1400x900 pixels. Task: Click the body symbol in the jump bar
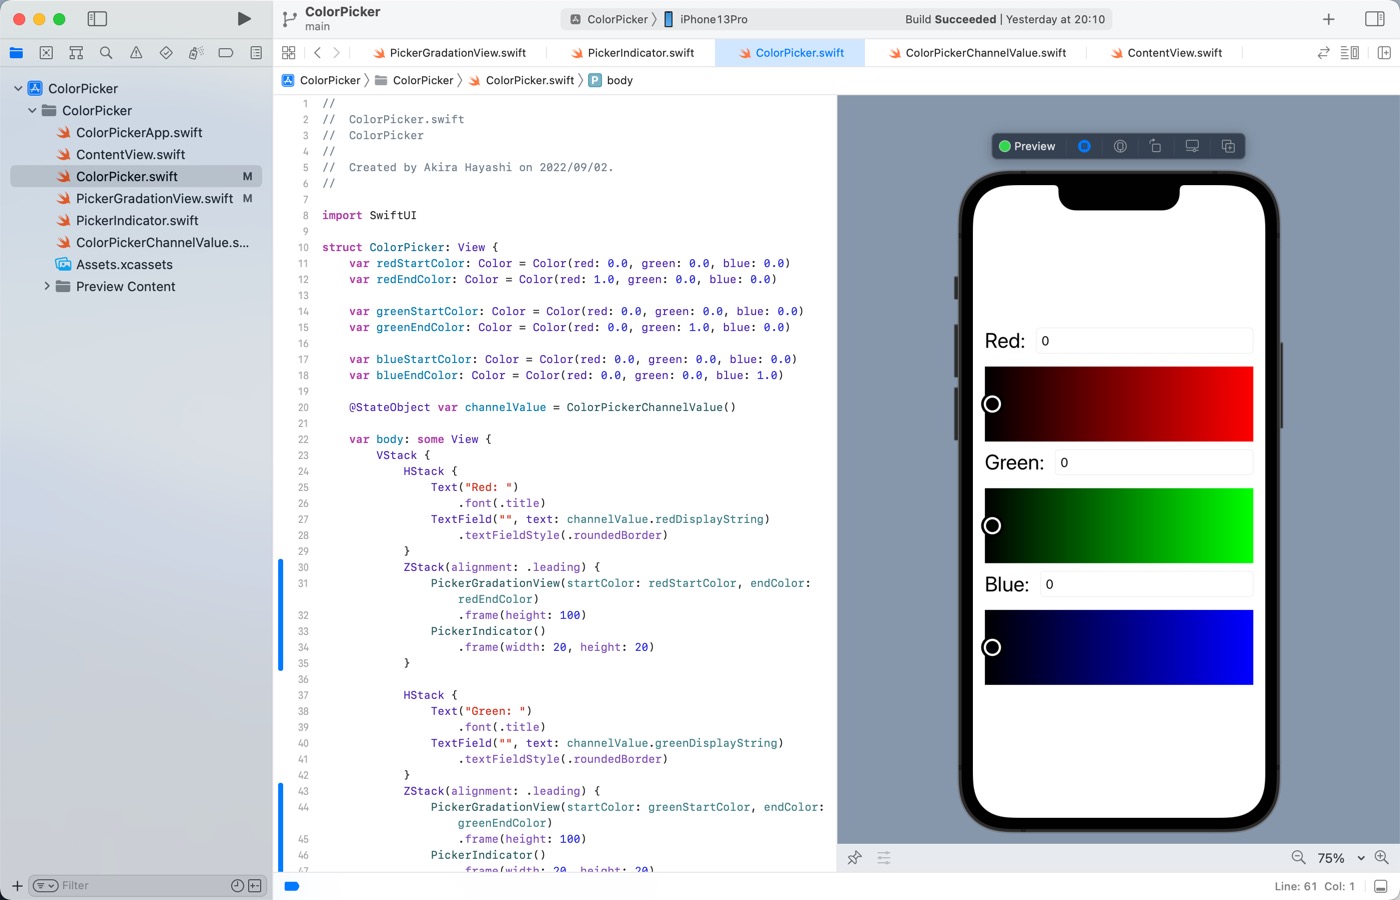[x=611, y=80]
